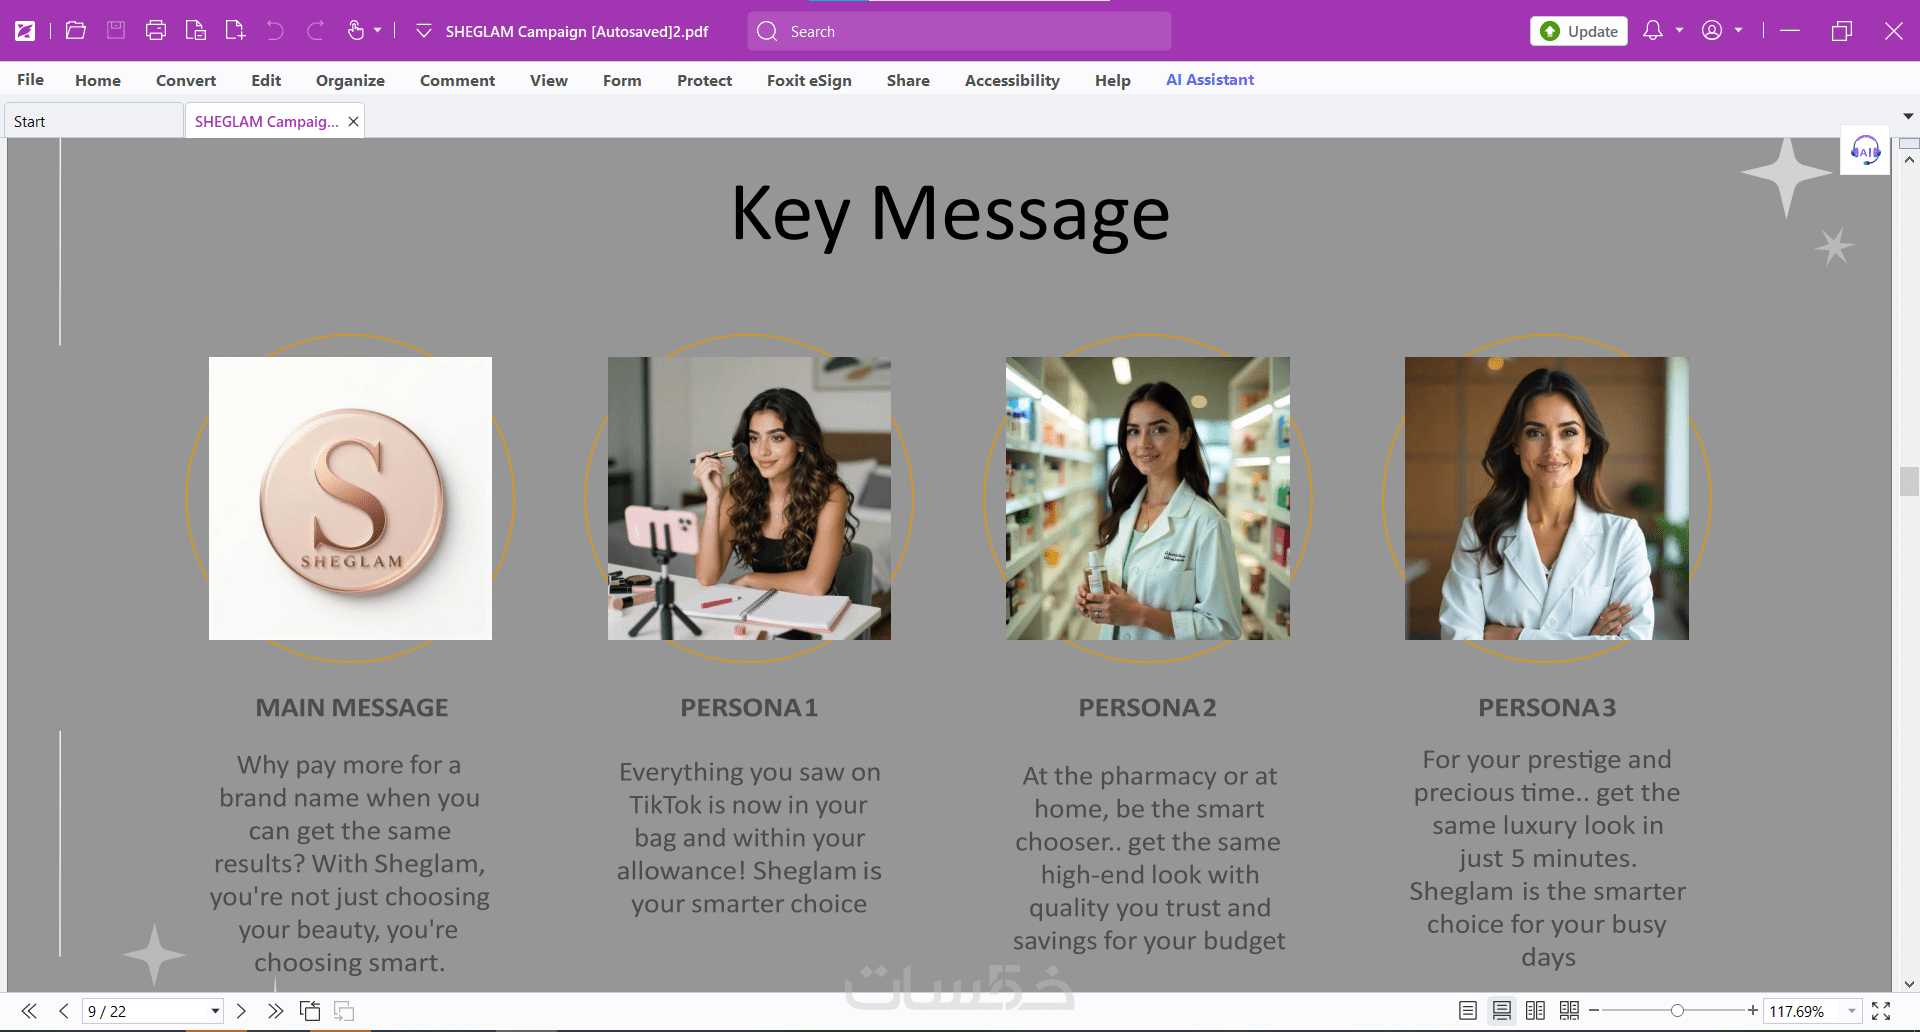This screenshot has width=1920, height=1032.
Task: Open the Form ribbon tab
Action: tap(622, 80)
